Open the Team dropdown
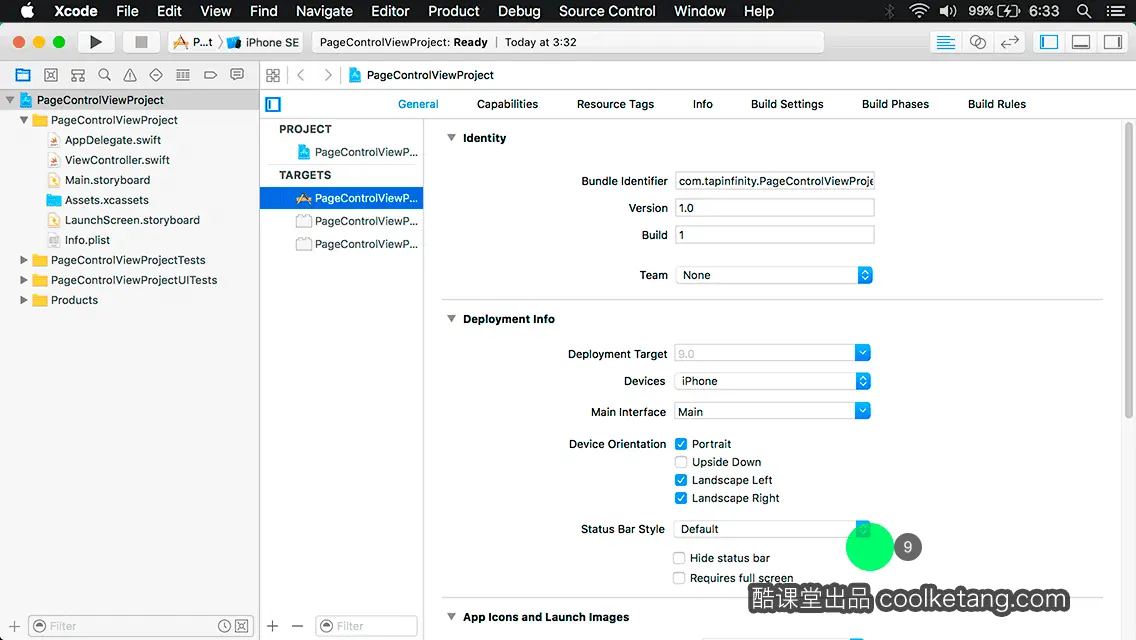The height and width of the screenshot is (640, 1136). (774, 275)
